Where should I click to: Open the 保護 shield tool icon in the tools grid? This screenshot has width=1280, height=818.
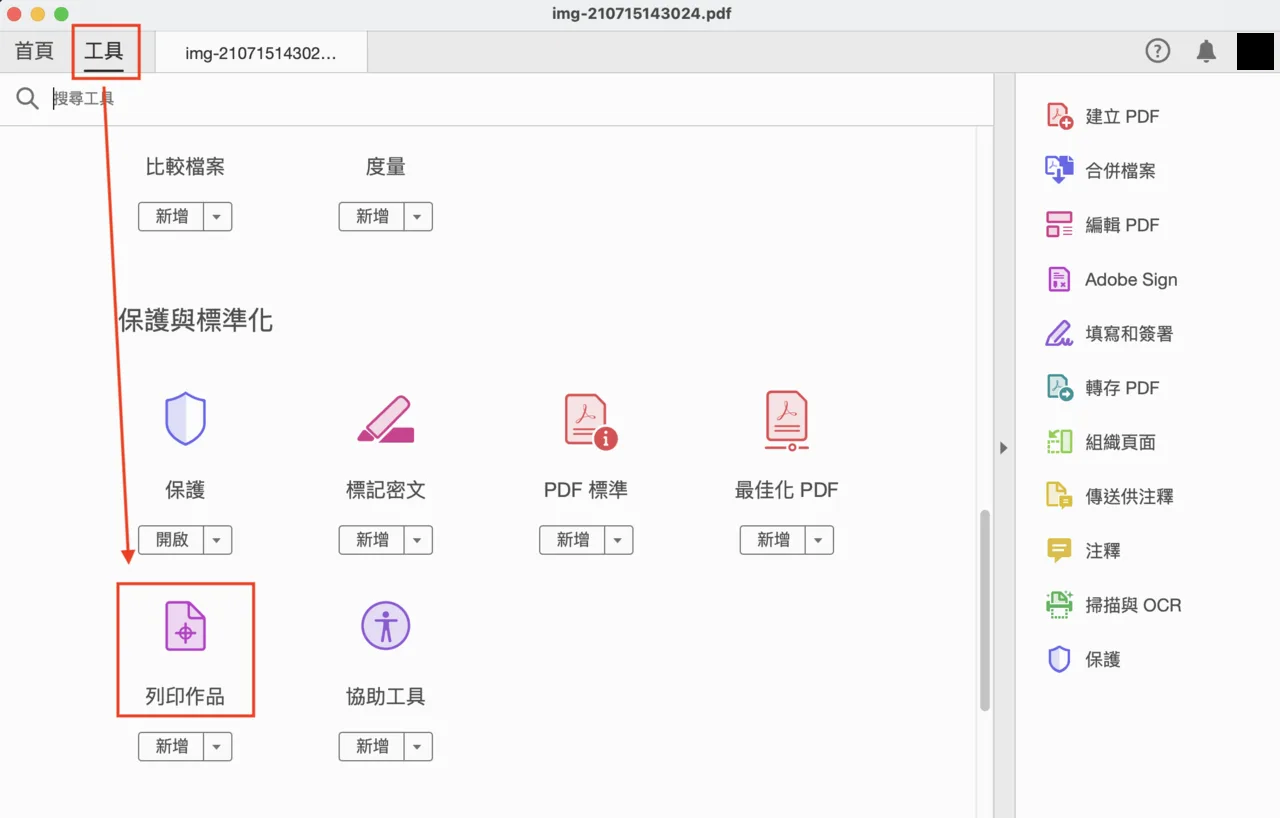pyautogui.click(x=185, y=419)
